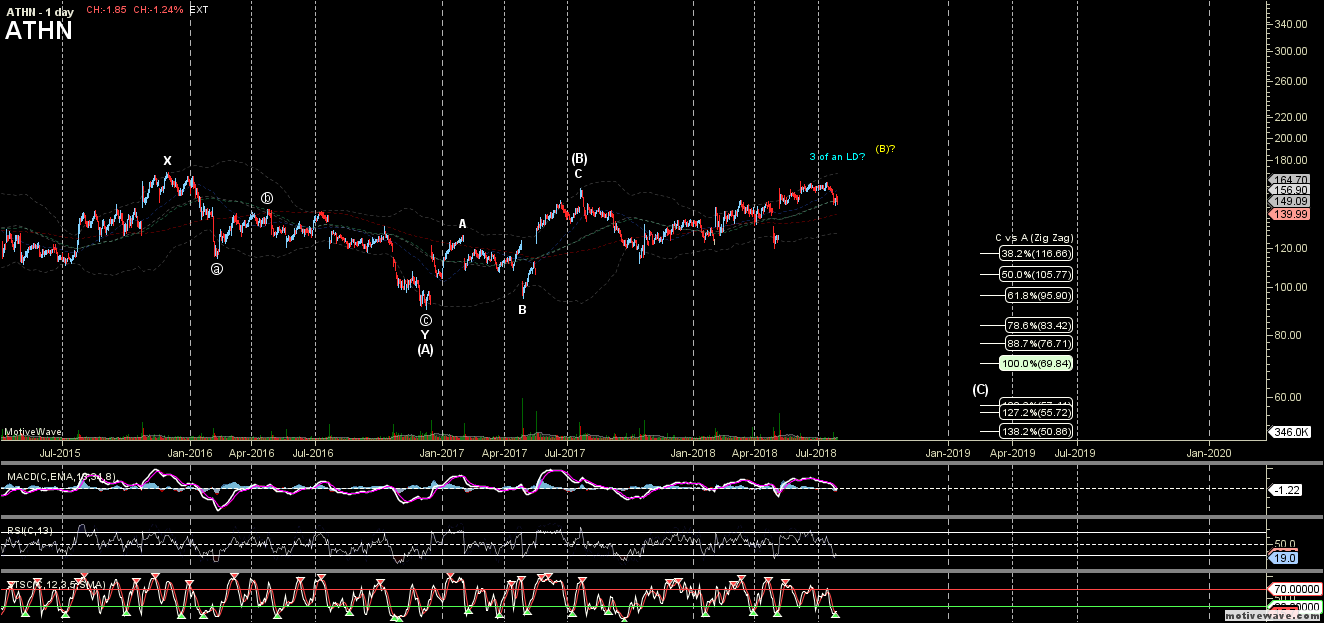This screenshot has width=1324, height=623.
Task: Select the 127.2%(55.72) Fibonacci level
Action: click(1036, 412)
